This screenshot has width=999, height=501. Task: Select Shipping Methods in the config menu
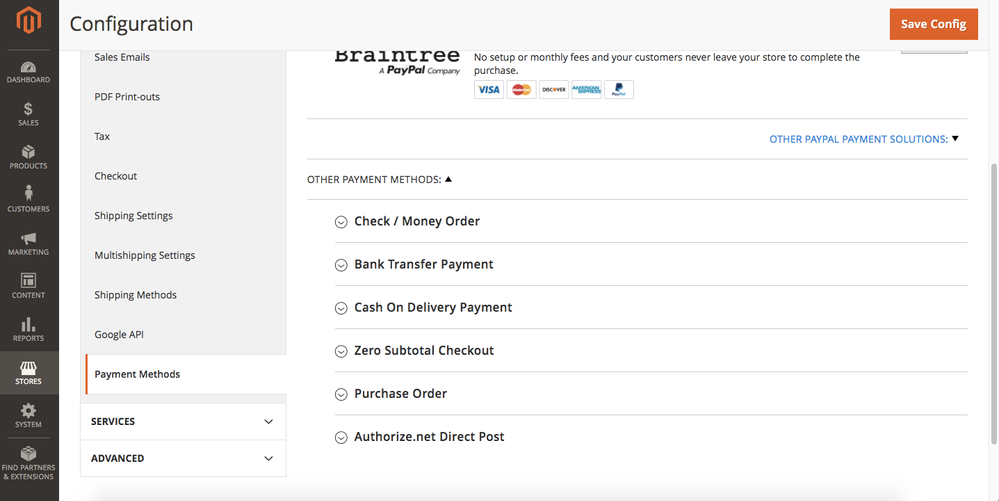point(135,295)
